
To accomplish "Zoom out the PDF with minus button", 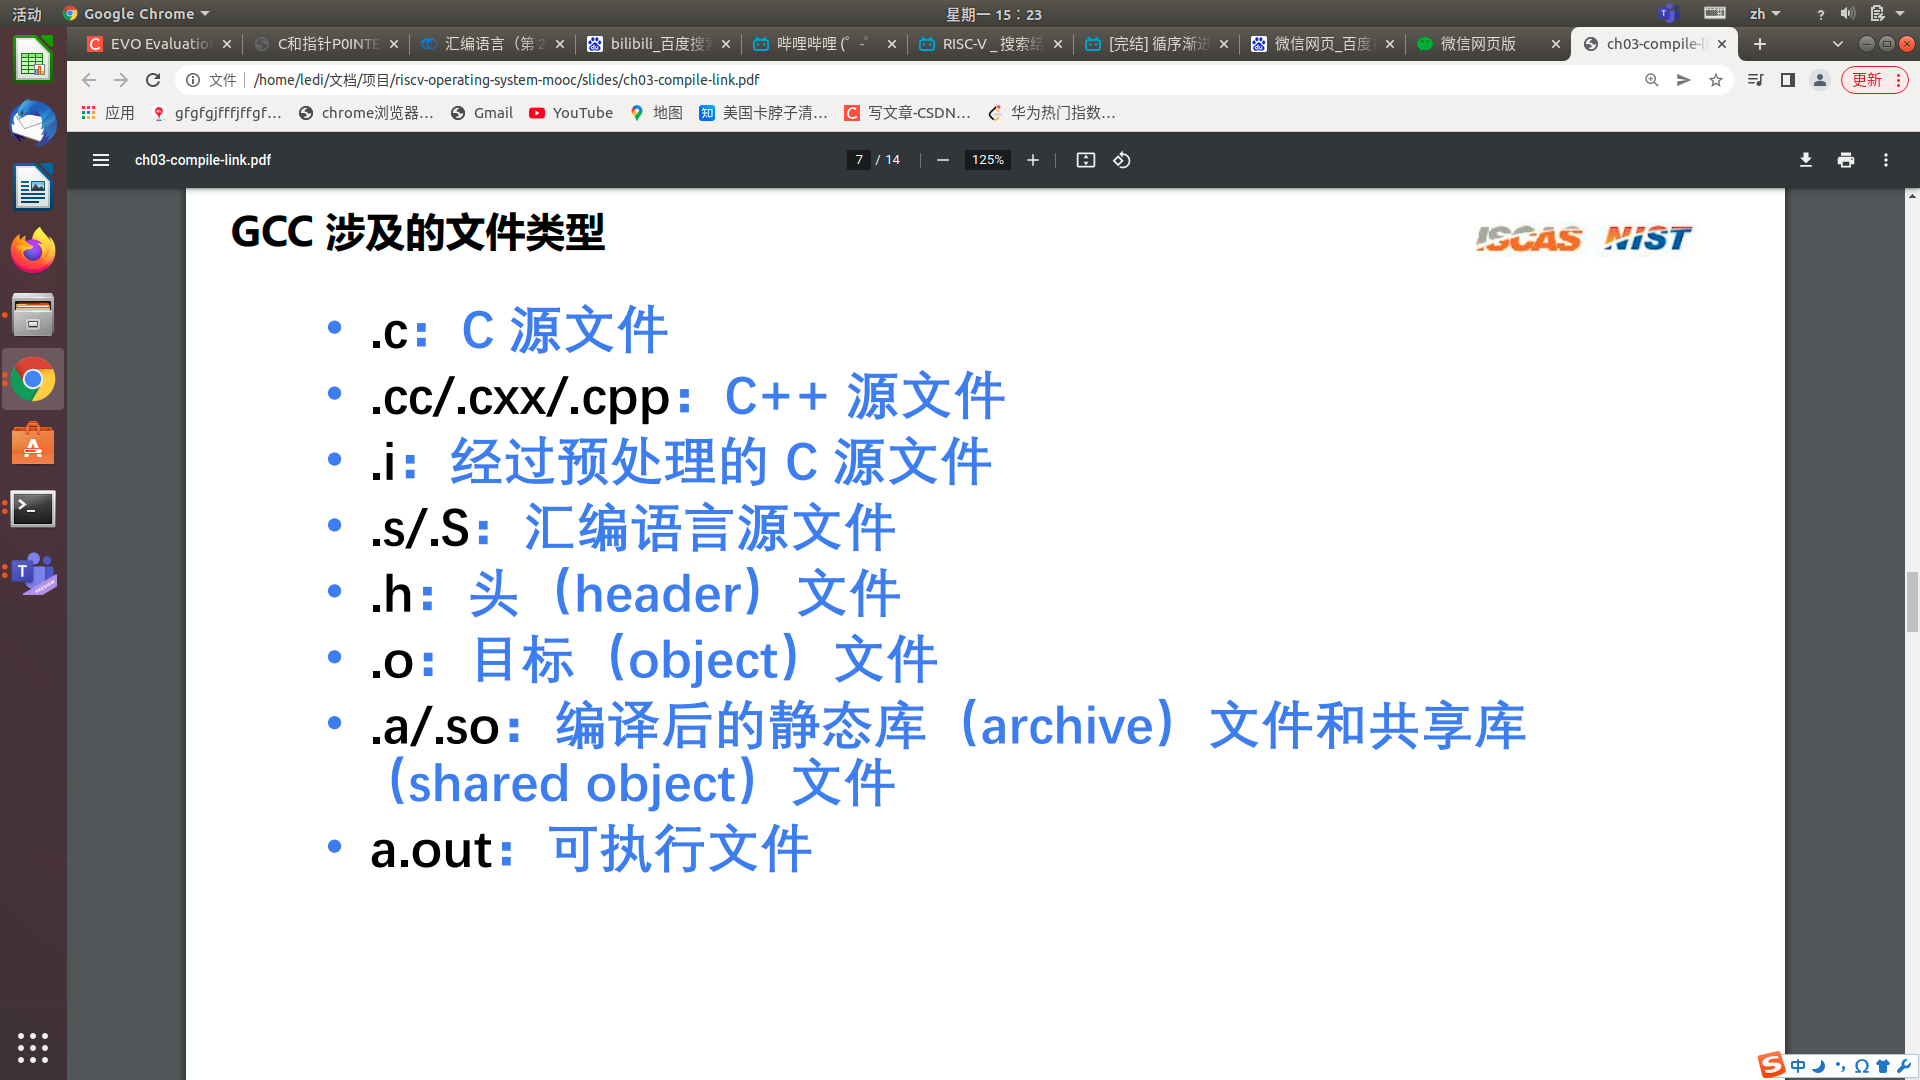I will pos(942,160).
